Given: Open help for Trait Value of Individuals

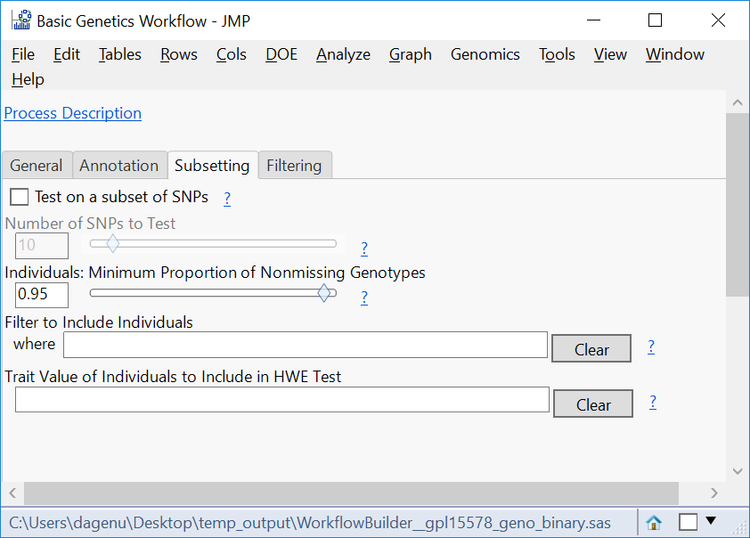Looking at the screenshot, I should 653,402.
